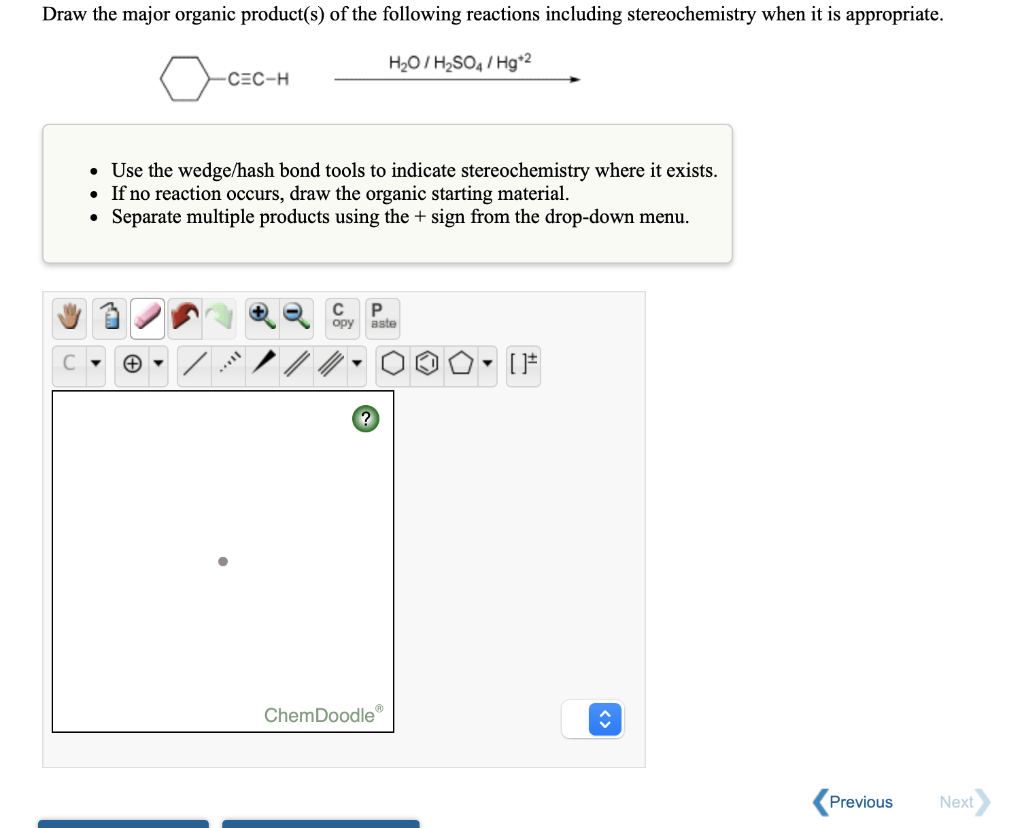
Task: Redo with the green arrow icon
Action: [x=219, y=318]
